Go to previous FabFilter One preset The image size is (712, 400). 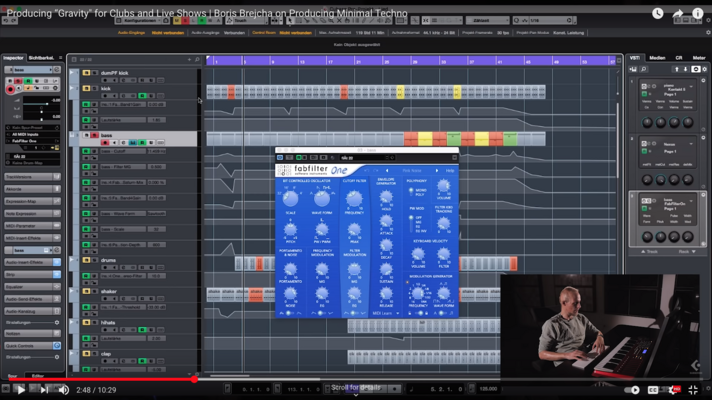(387, 171)
